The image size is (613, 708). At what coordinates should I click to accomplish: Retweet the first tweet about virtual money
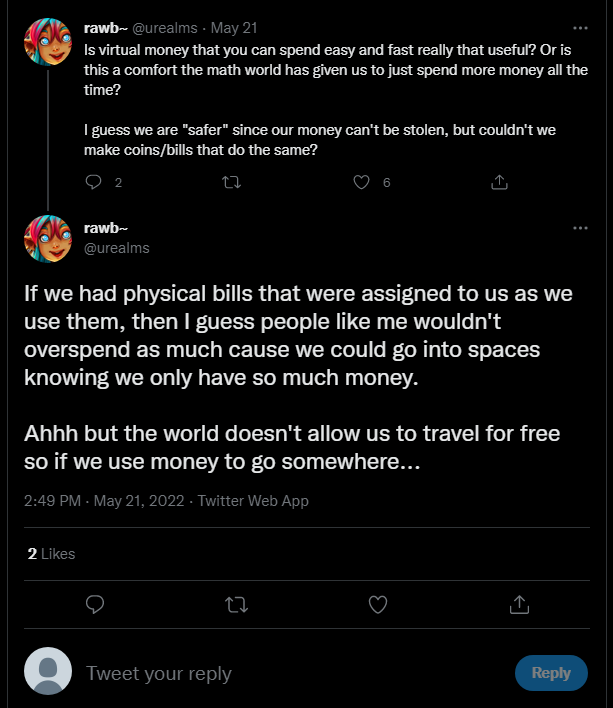tap(232, 182)
